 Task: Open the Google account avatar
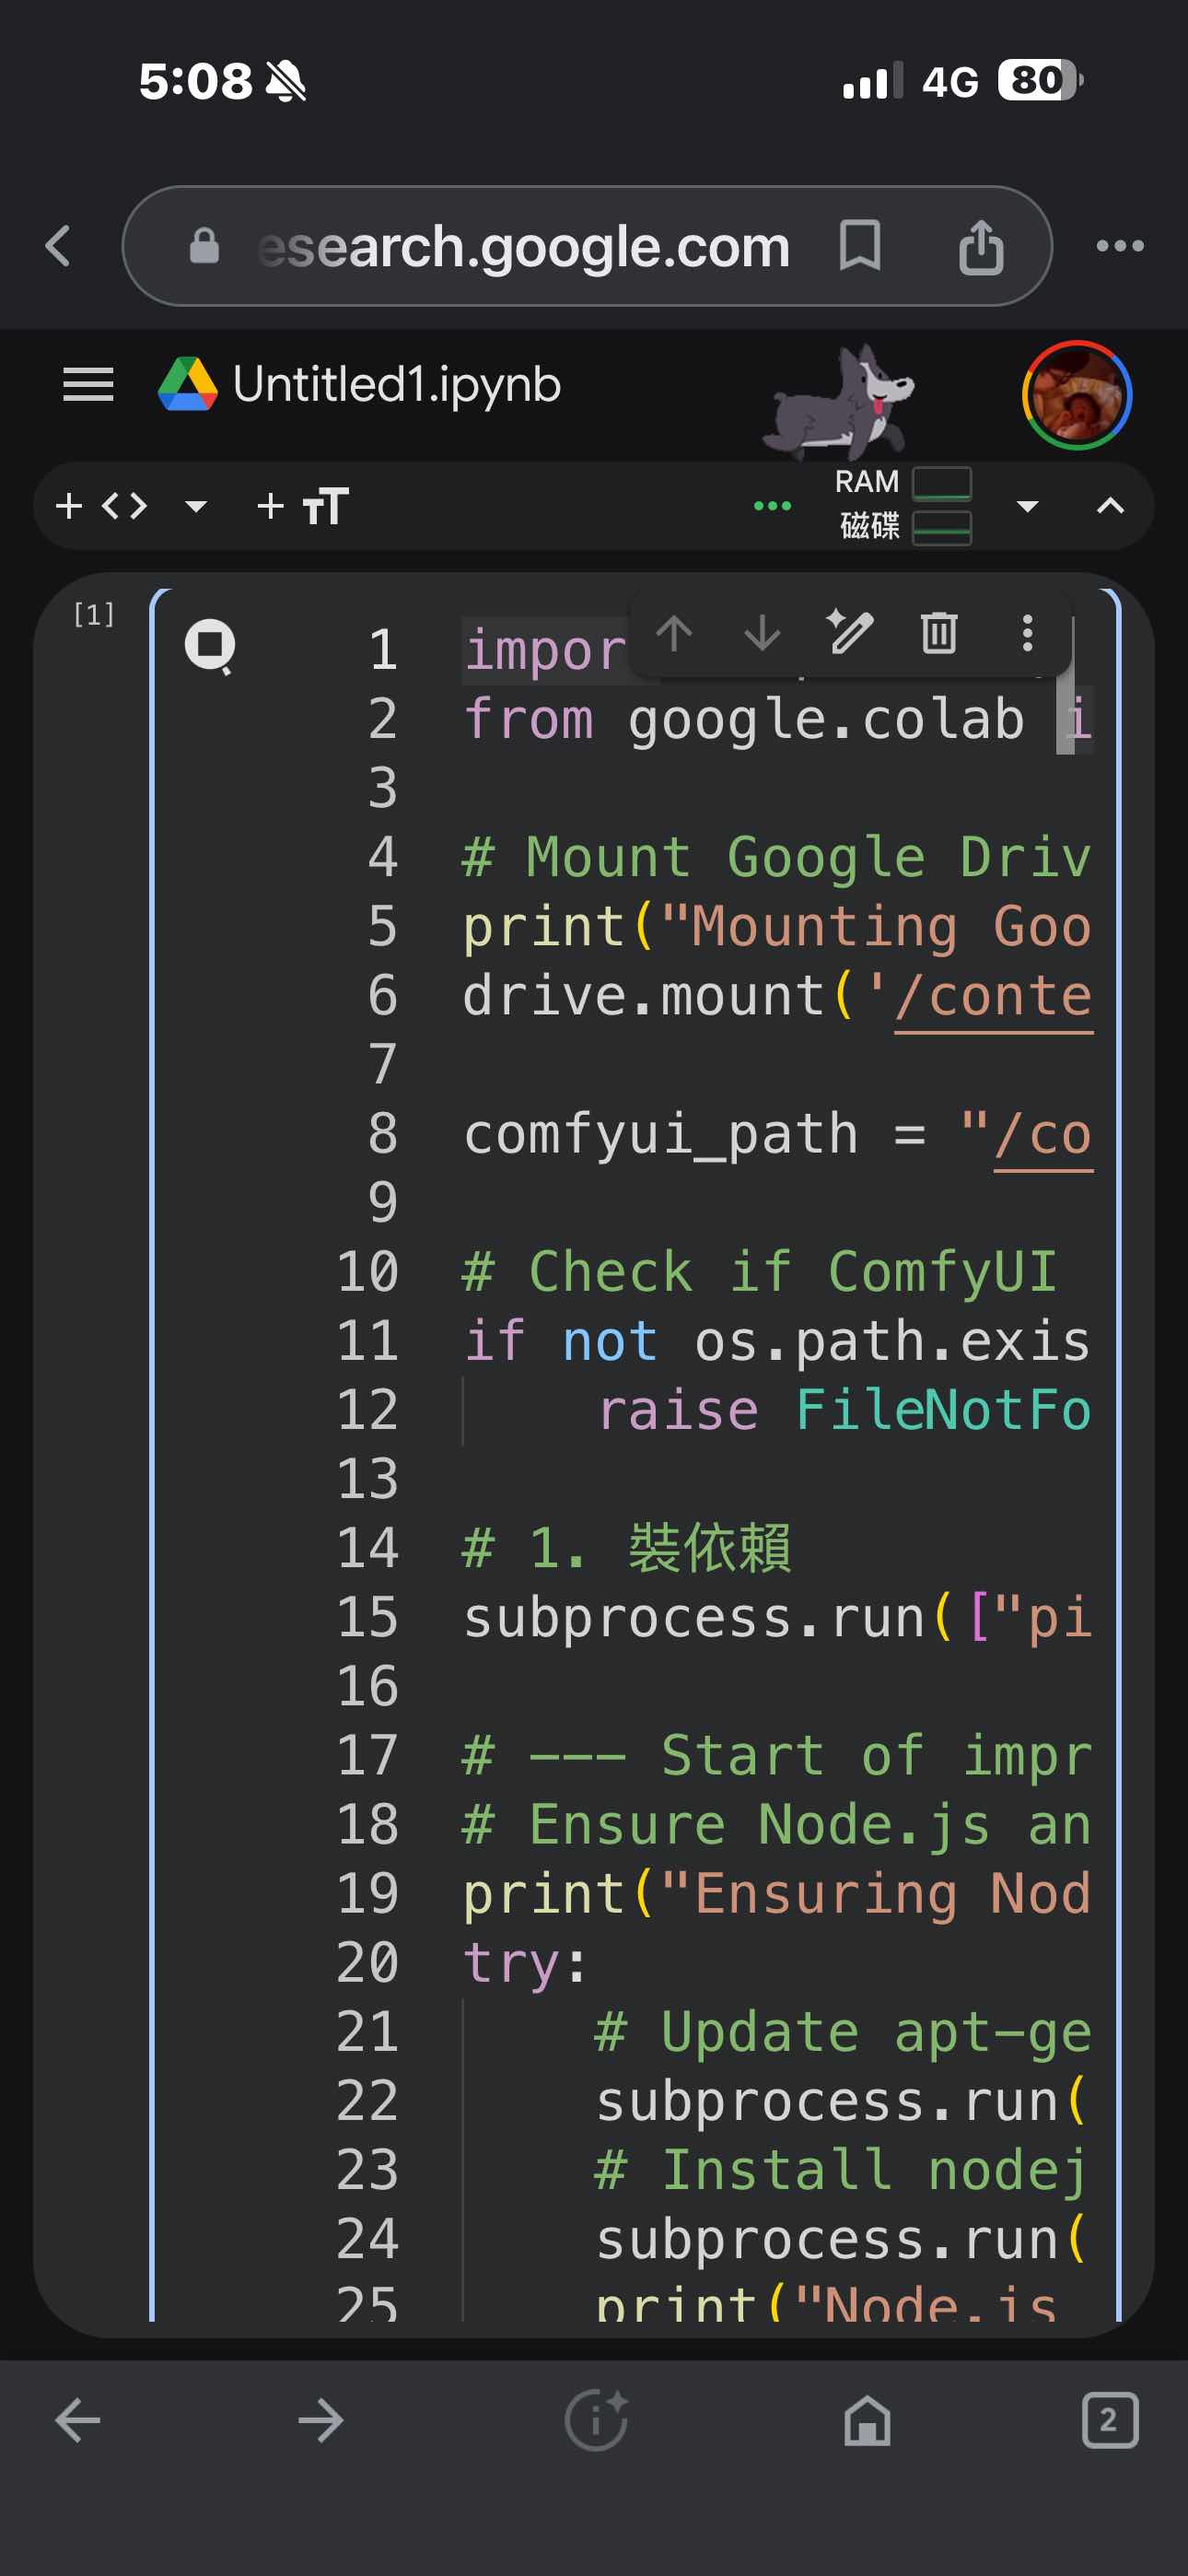[x=1077, y=395]
